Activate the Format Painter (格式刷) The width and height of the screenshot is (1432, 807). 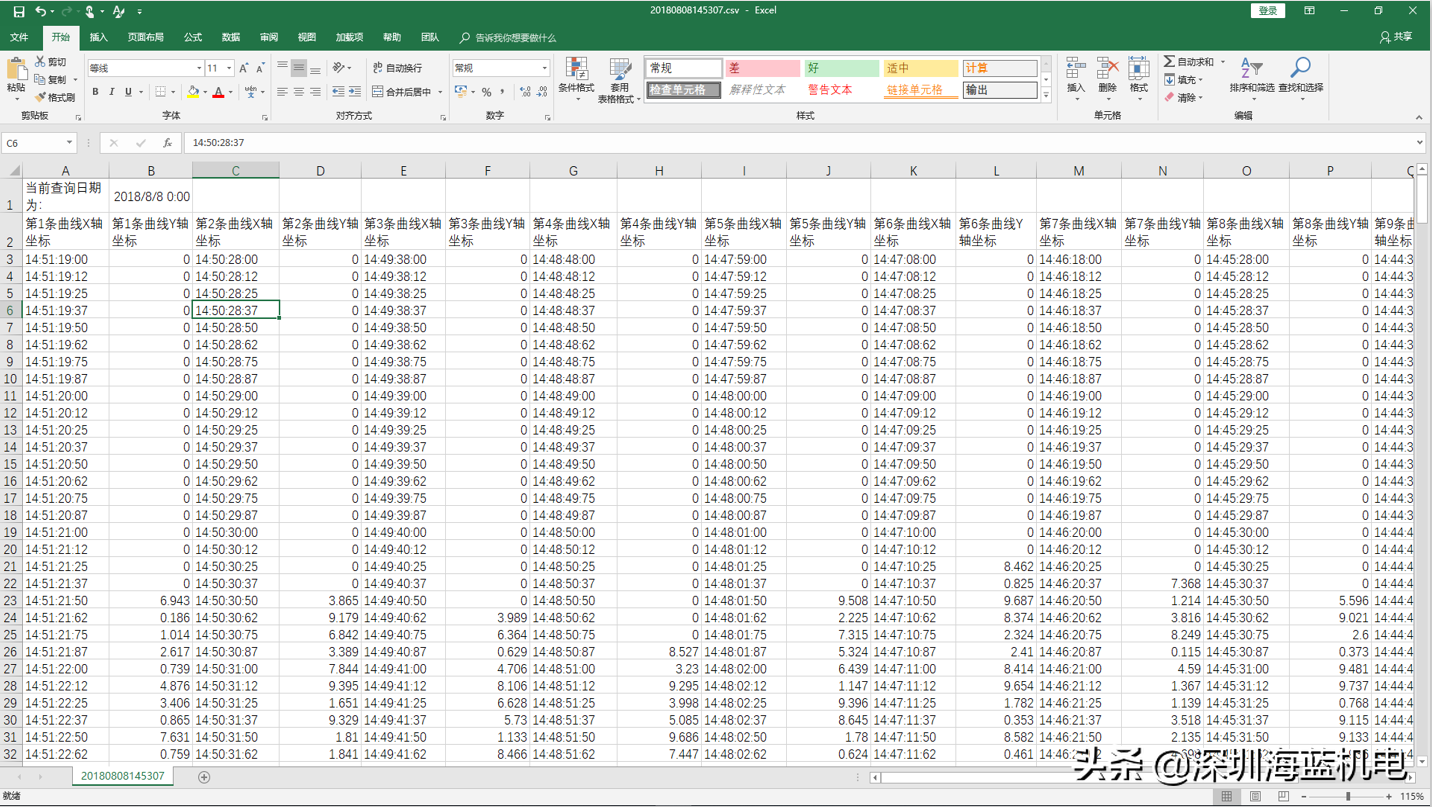[55, 98]
